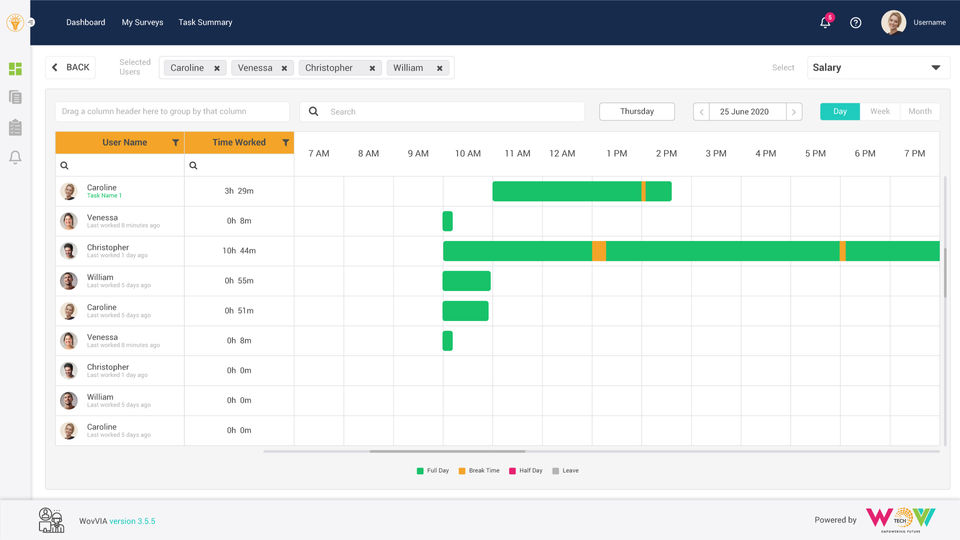The image size is (960, 540).
Task: Sort by Time Worked column header
Action: [x=239, y=143]
